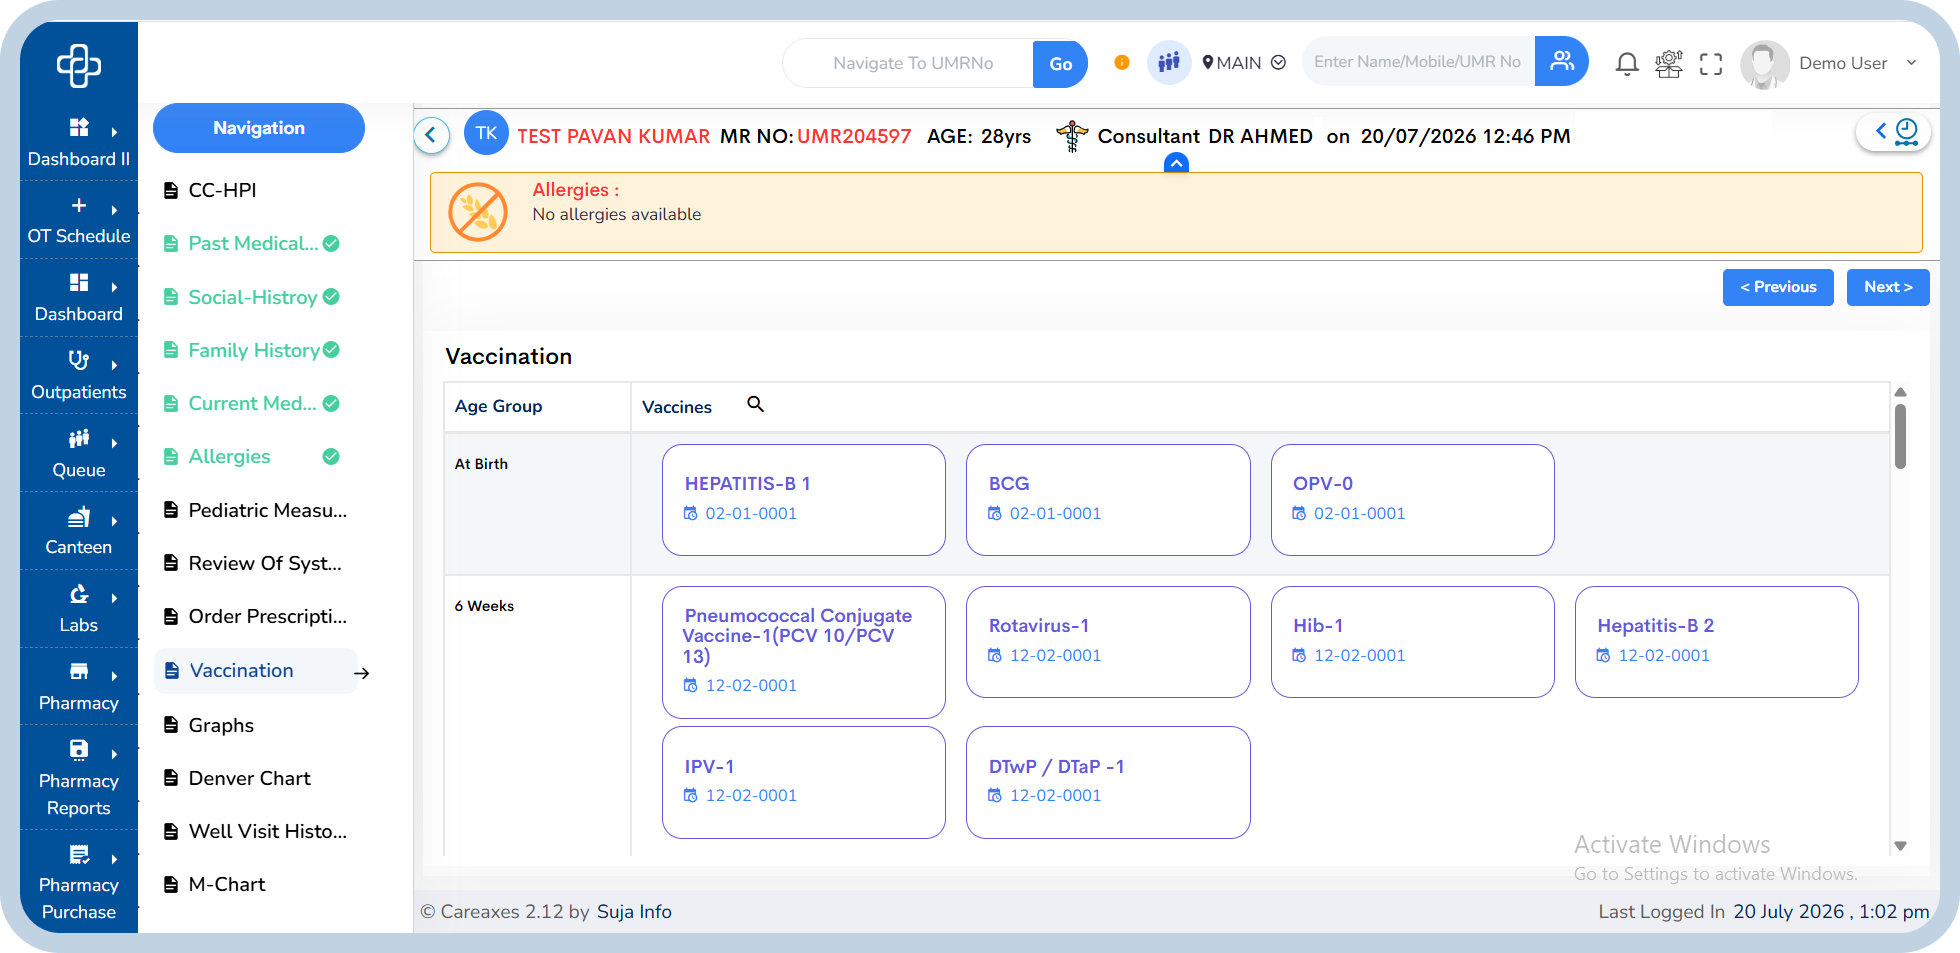1960x953 pixels.
Task: Open Dashboard module in sidebar
Action: [78, 298]
